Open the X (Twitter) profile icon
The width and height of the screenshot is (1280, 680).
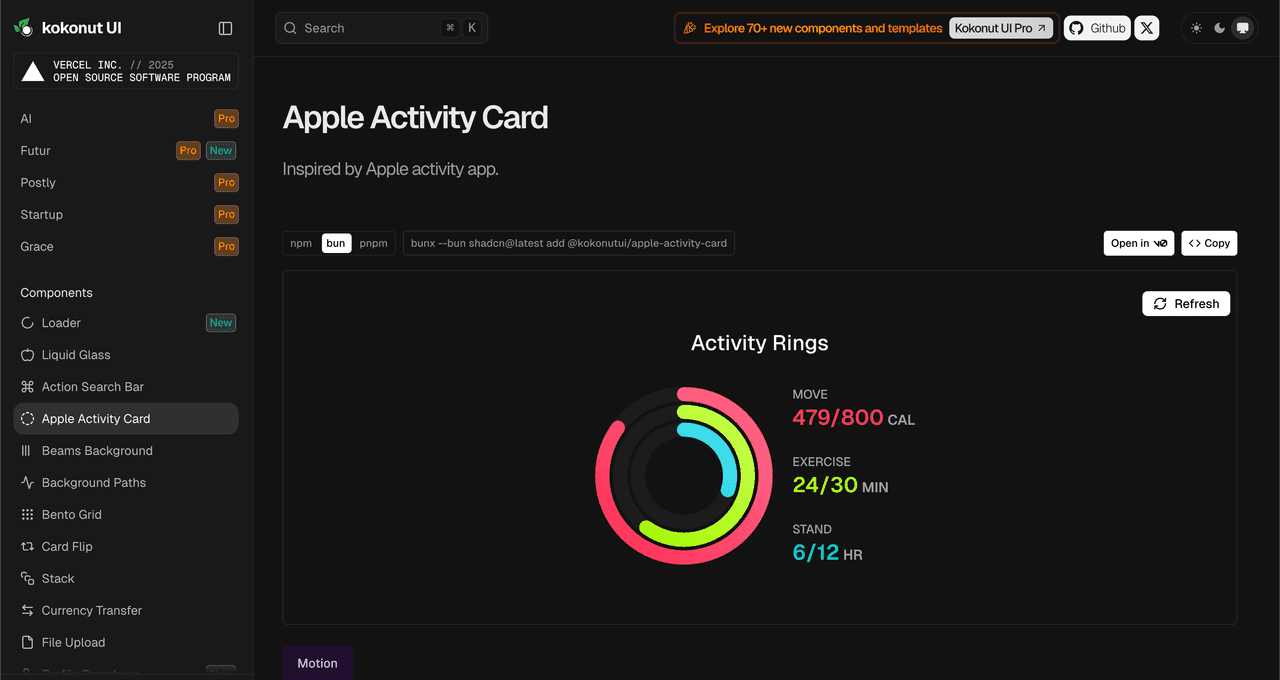click(1147, 28)
